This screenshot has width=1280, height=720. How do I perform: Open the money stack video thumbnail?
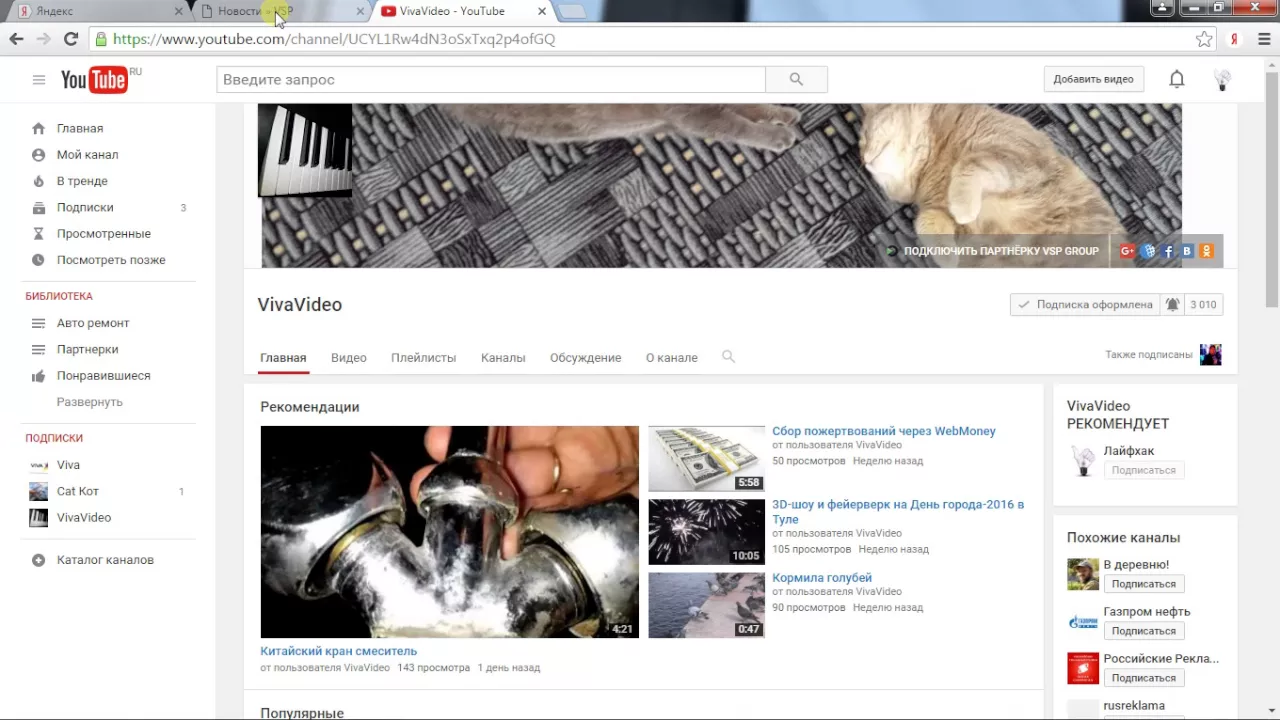[x=706, y=459]
